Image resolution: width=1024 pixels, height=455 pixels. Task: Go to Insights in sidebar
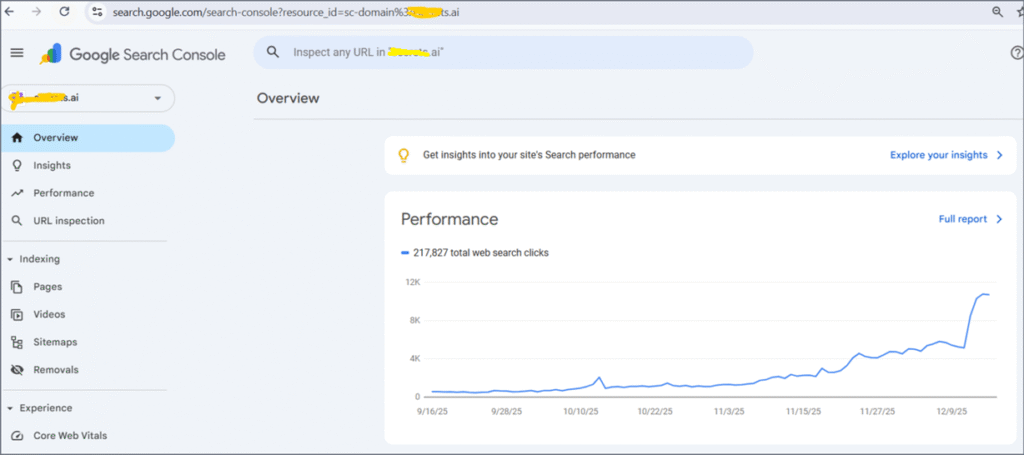(52, 165)
